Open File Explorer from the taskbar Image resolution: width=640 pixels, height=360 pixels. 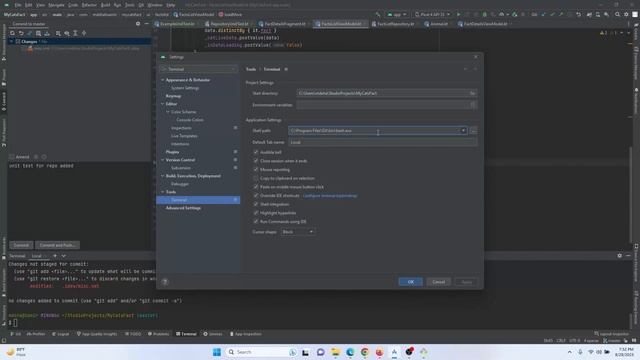(x=335, y=352)
